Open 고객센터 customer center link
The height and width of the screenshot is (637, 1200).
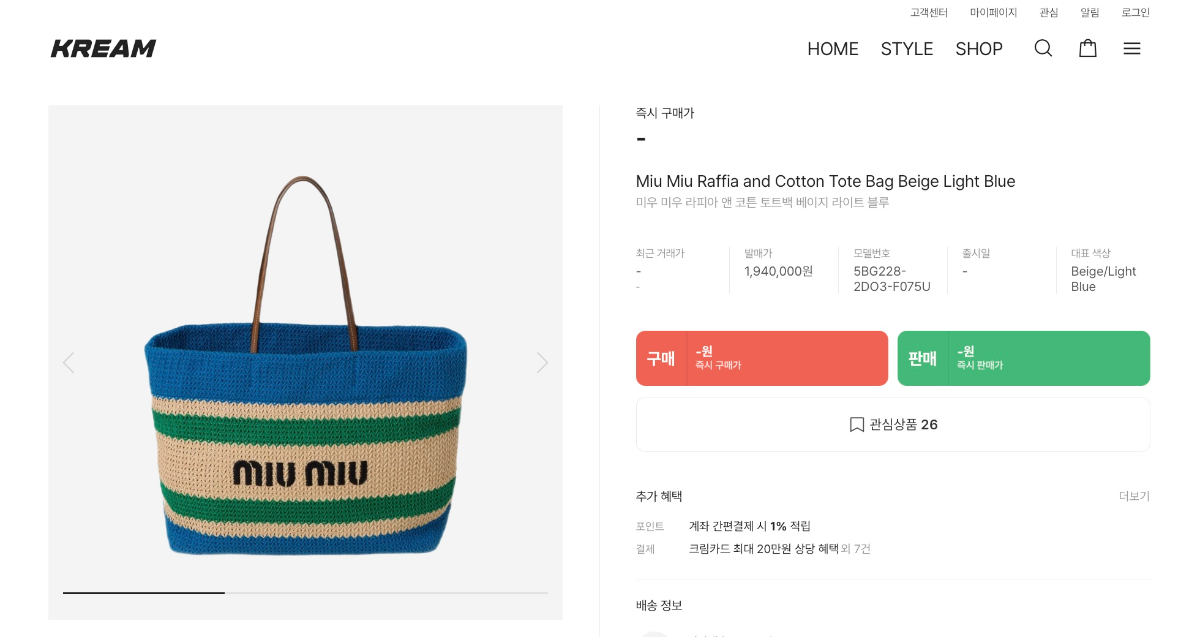tap(928, 13)
